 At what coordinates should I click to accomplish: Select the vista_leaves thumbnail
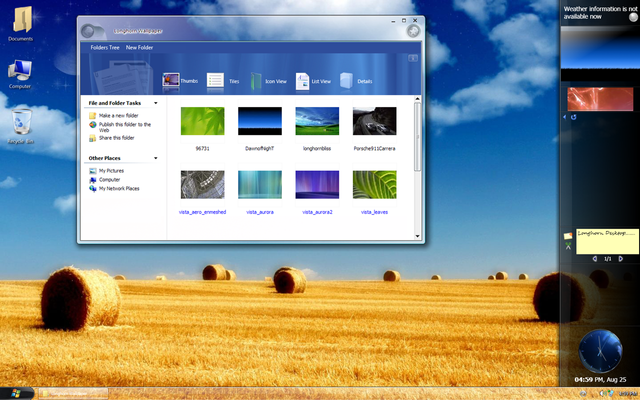tap(374, 184)
